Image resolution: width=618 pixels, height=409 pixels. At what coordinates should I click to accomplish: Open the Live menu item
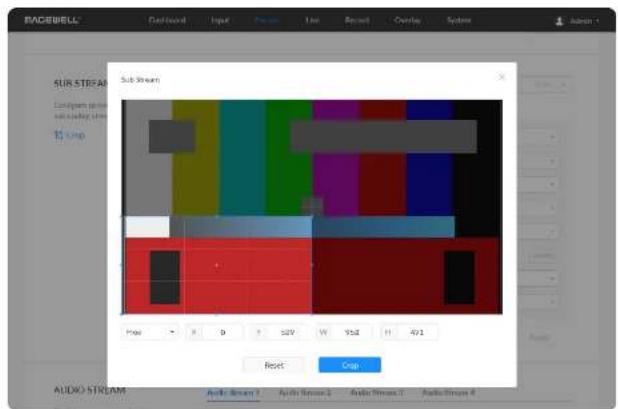312,20
